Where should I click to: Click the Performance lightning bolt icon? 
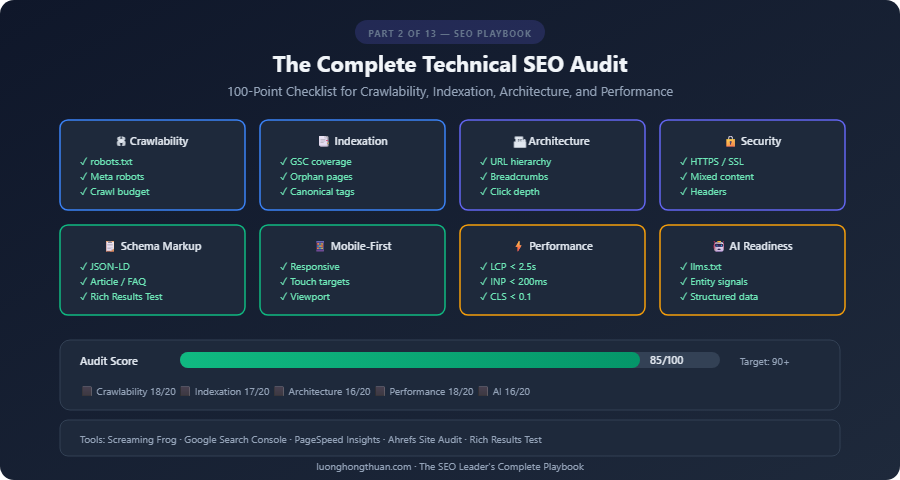pyautogui.click(x=519, y=246)
